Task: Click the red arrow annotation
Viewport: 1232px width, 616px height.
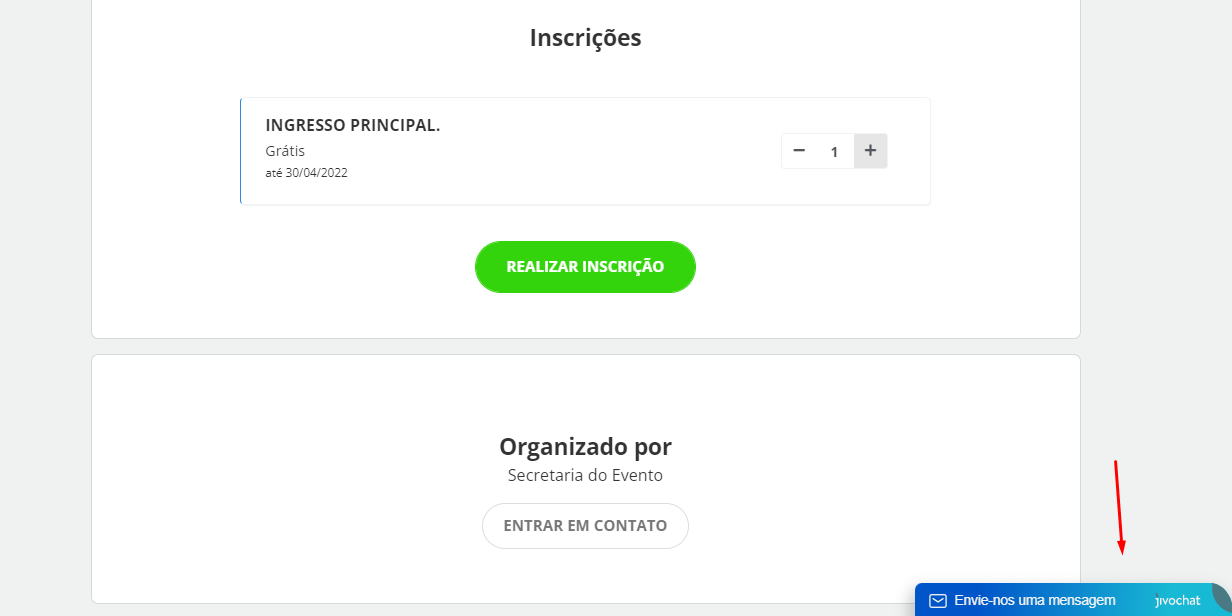Action: 1119,507
